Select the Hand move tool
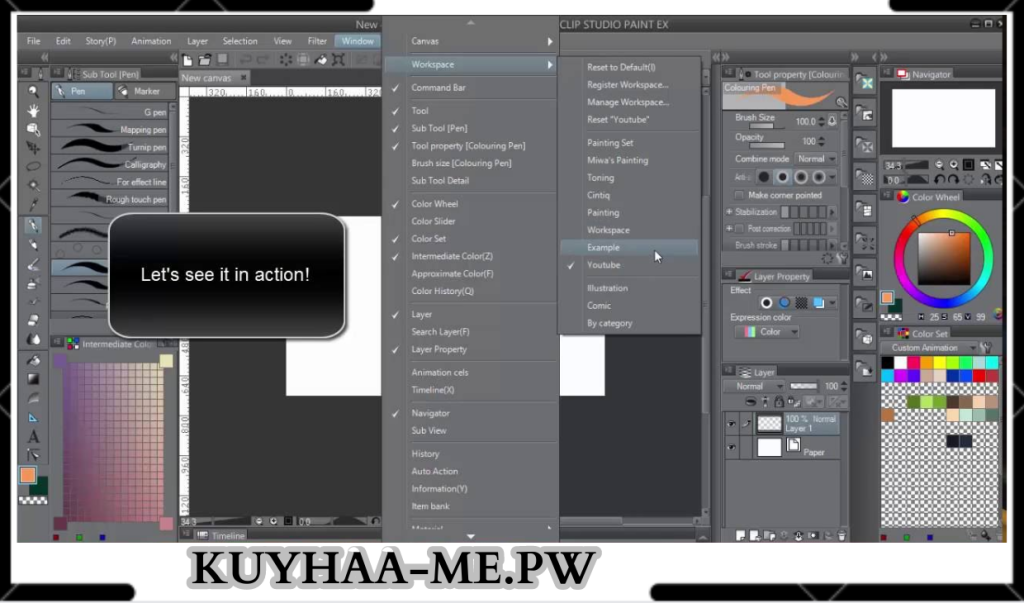Viewport: 1024px width, 603px height. tap(33, 110)
